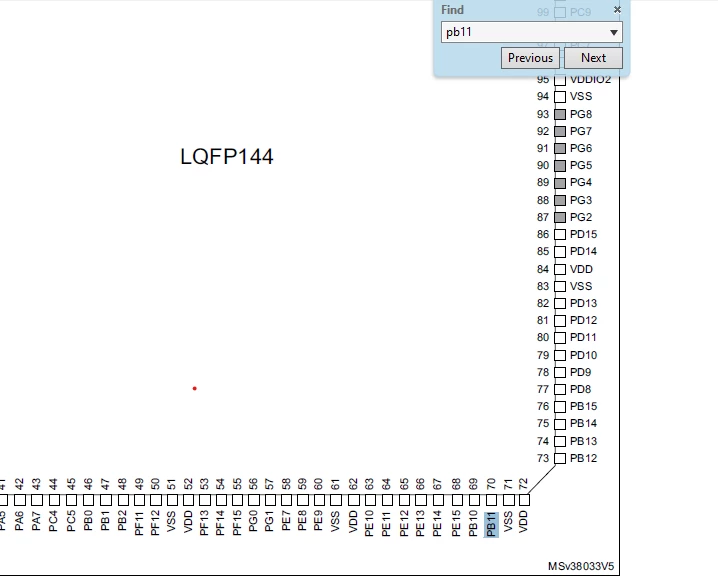This screenshot has width=718, height=586.
Task: Click the PG2 pin label
Action: click(x=581, y=217)
